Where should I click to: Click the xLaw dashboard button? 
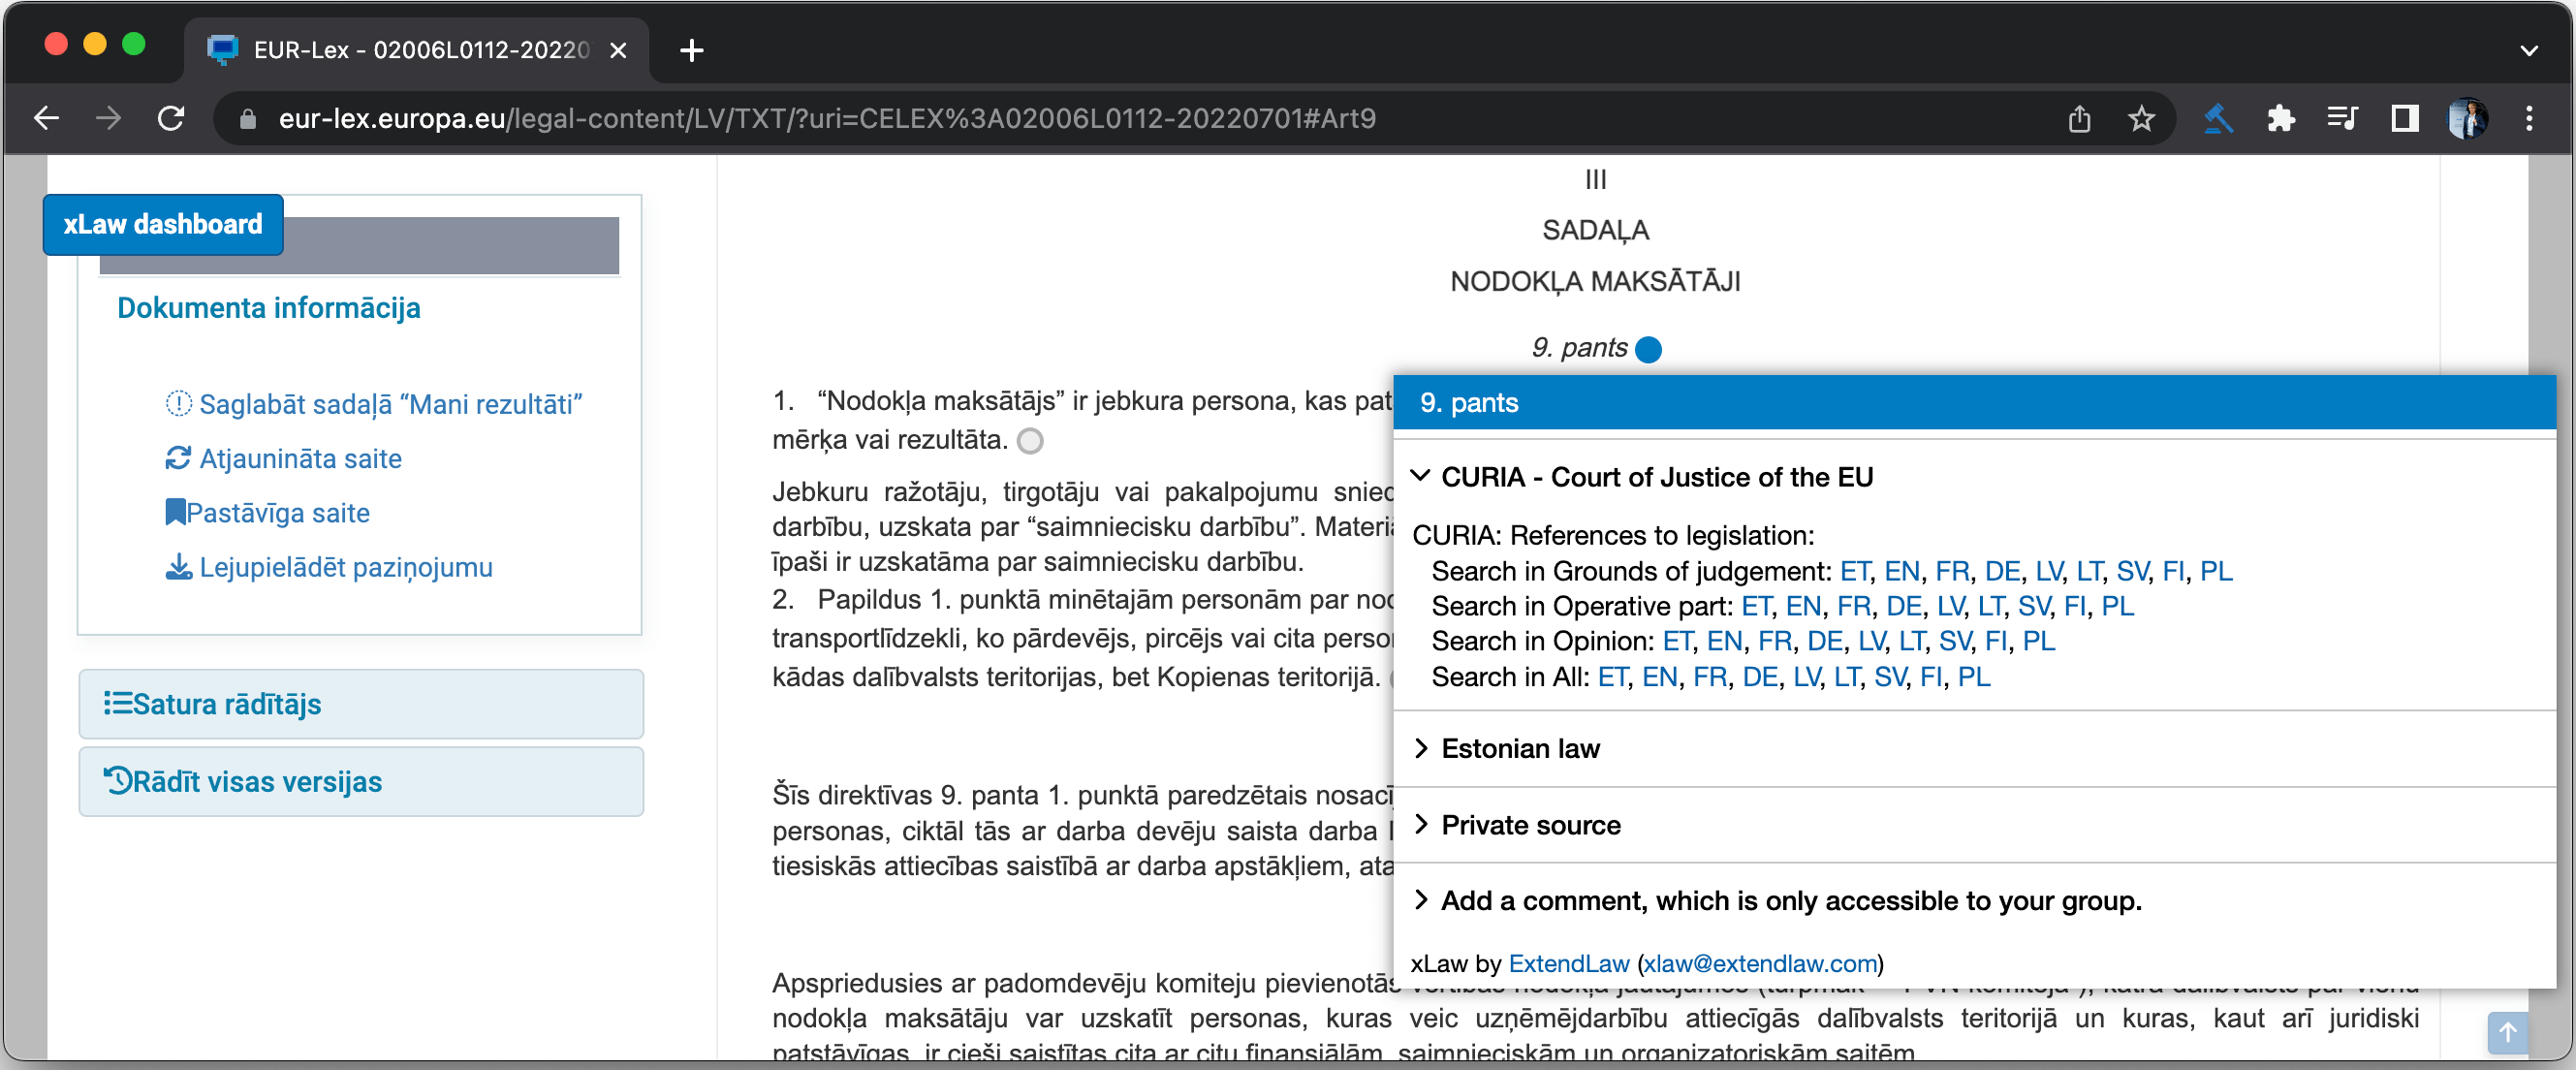coord(163,224)
